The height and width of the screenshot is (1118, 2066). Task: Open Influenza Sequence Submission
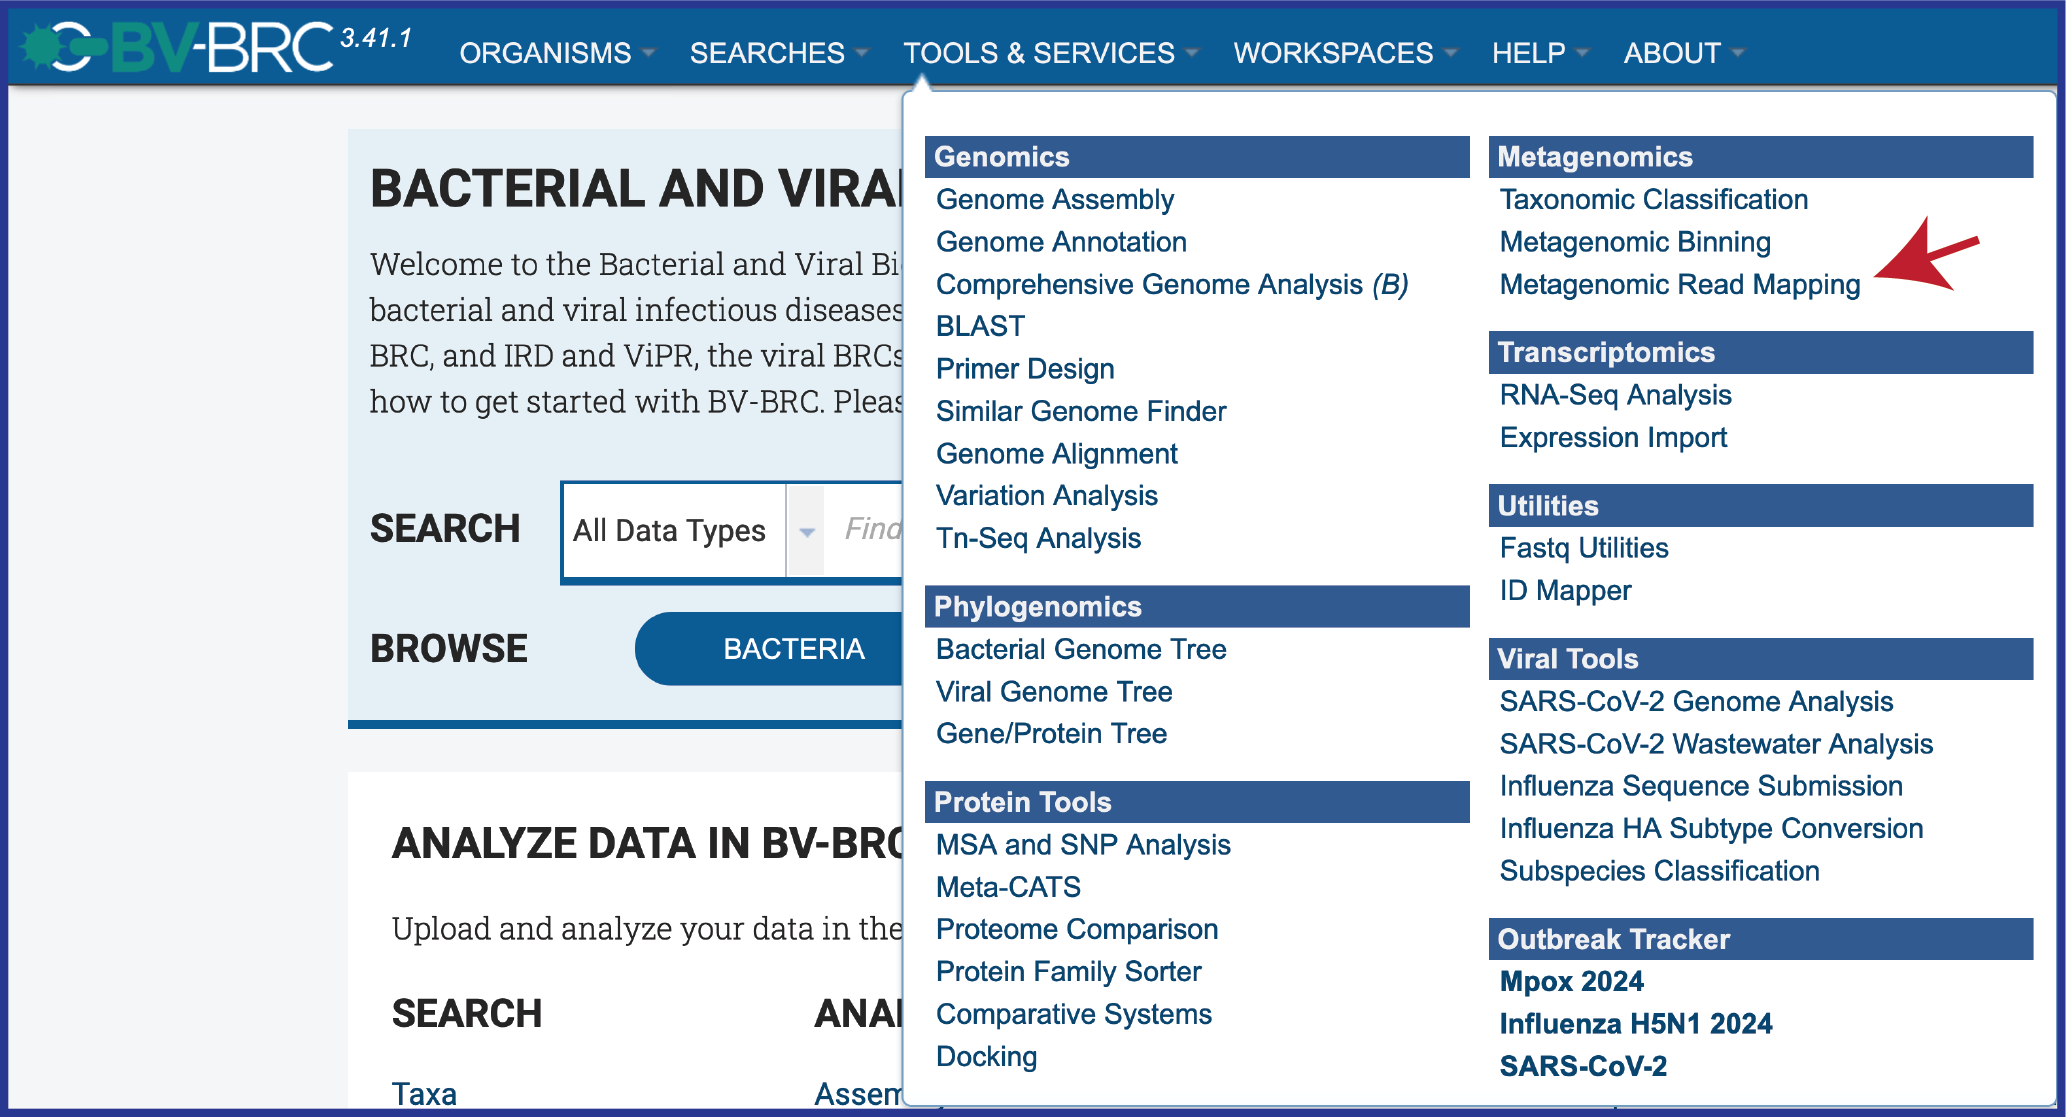point(1701,787)
